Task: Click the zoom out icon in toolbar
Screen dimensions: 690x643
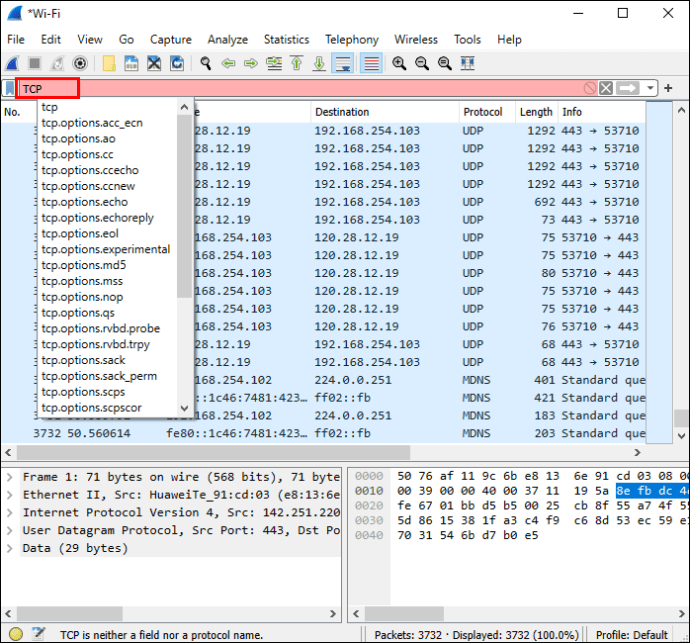Action: (421, 63)
